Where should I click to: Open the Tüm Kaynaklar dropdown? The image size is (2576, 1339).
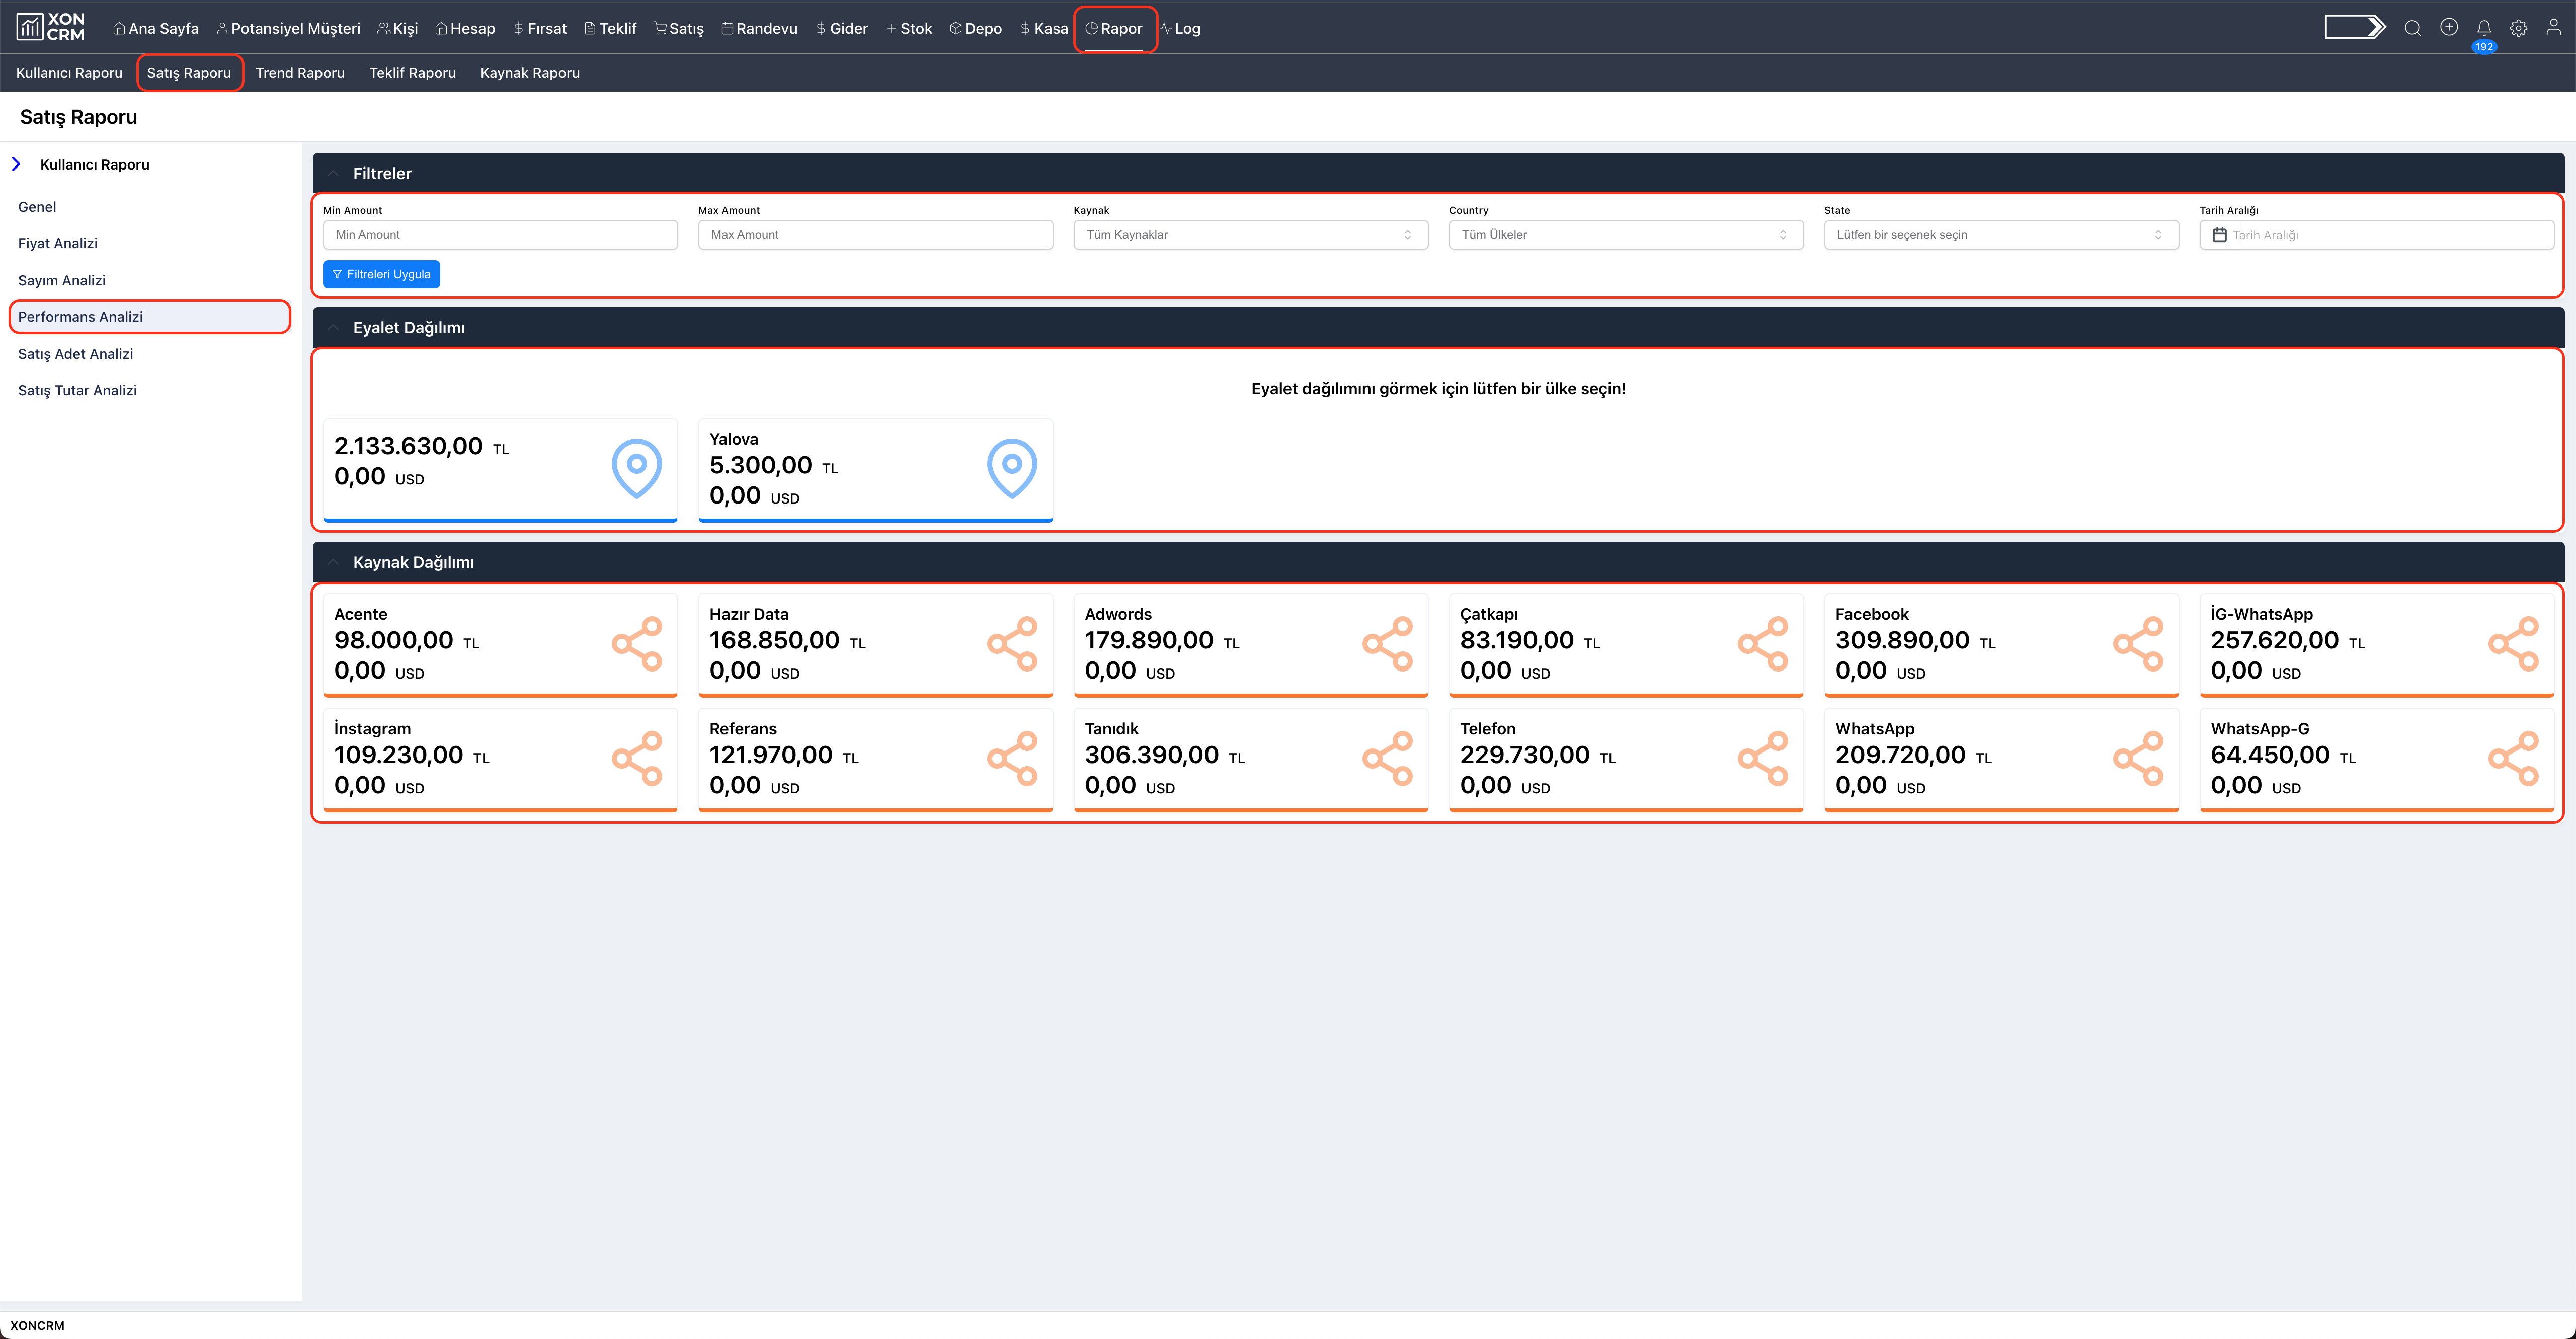point(1249,234)
